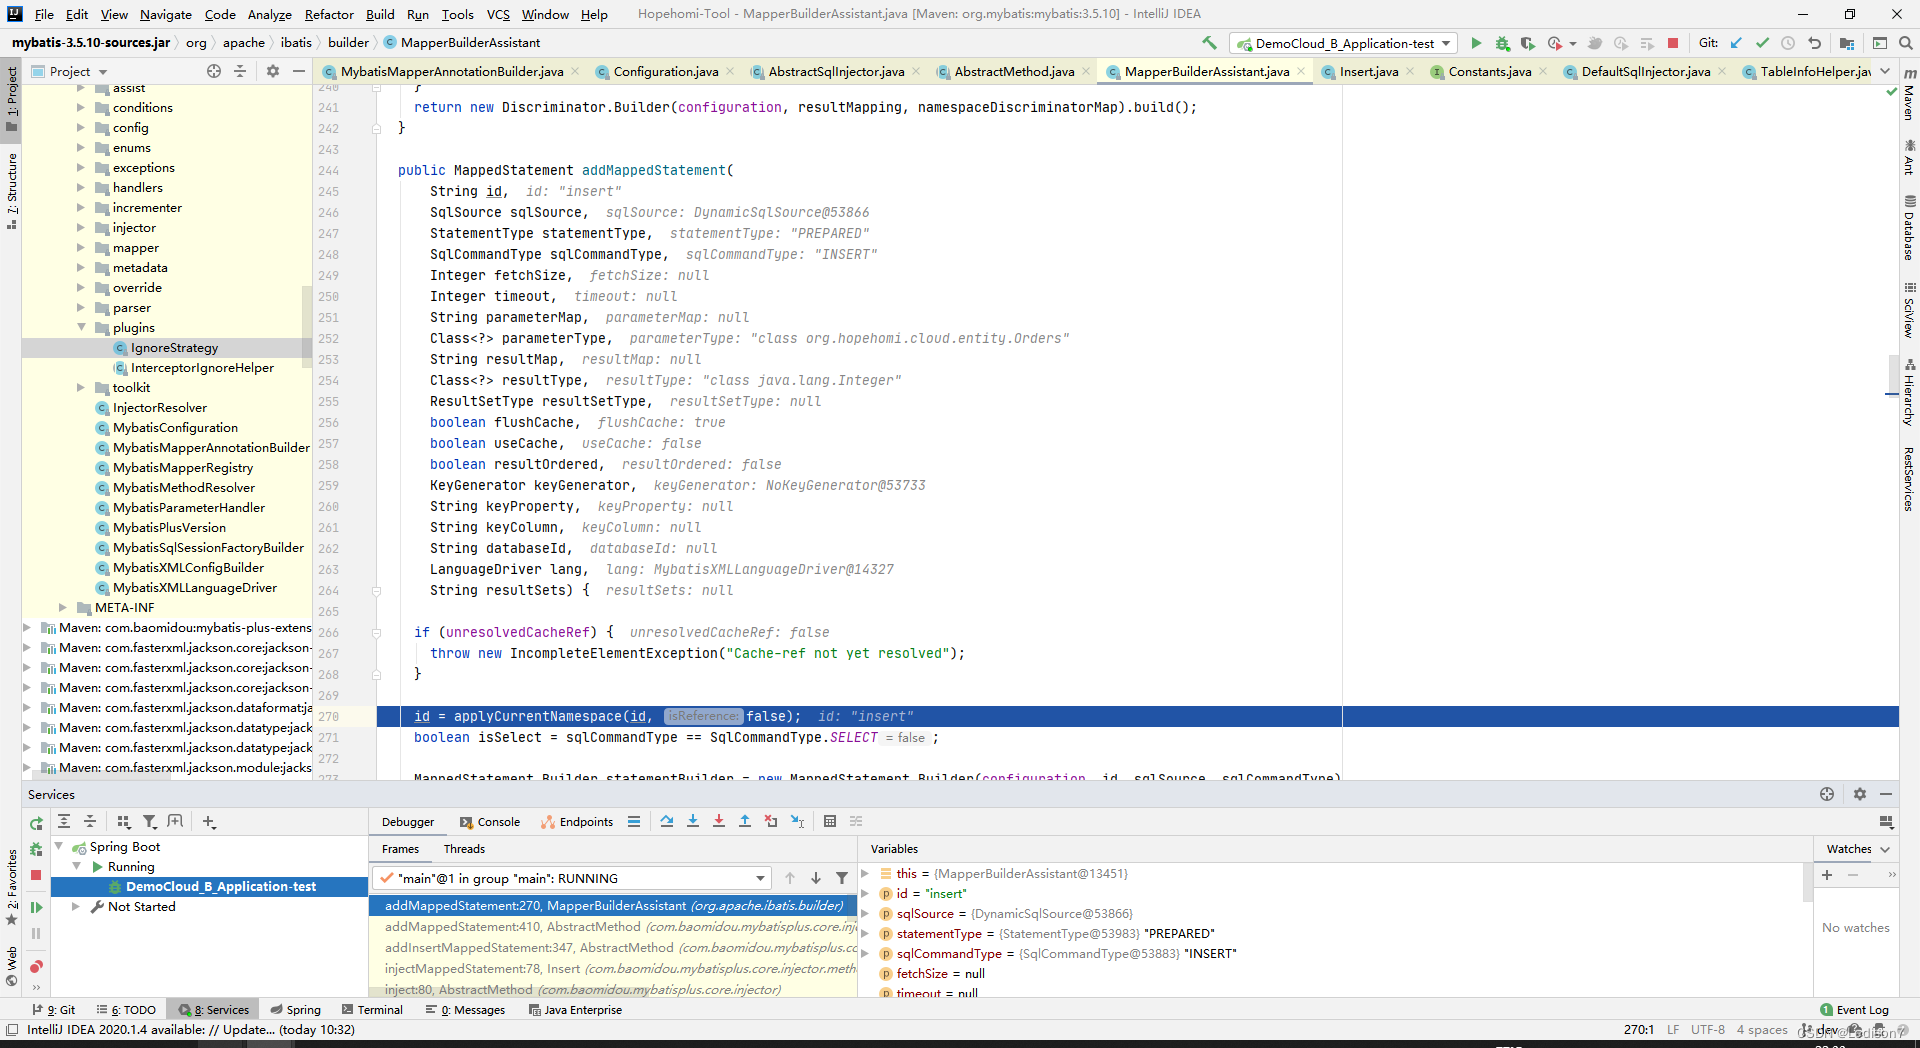Image resolution: width=1920 pixels, height=1048 pixels.
Task: Toggle the Maven tool window on the right edge
Action: [x=1909, y=95]
